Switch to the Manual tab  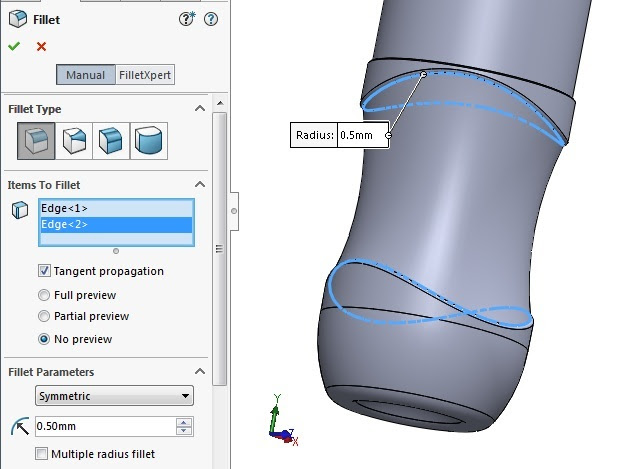pyautogui.click(x=85, y=75)
